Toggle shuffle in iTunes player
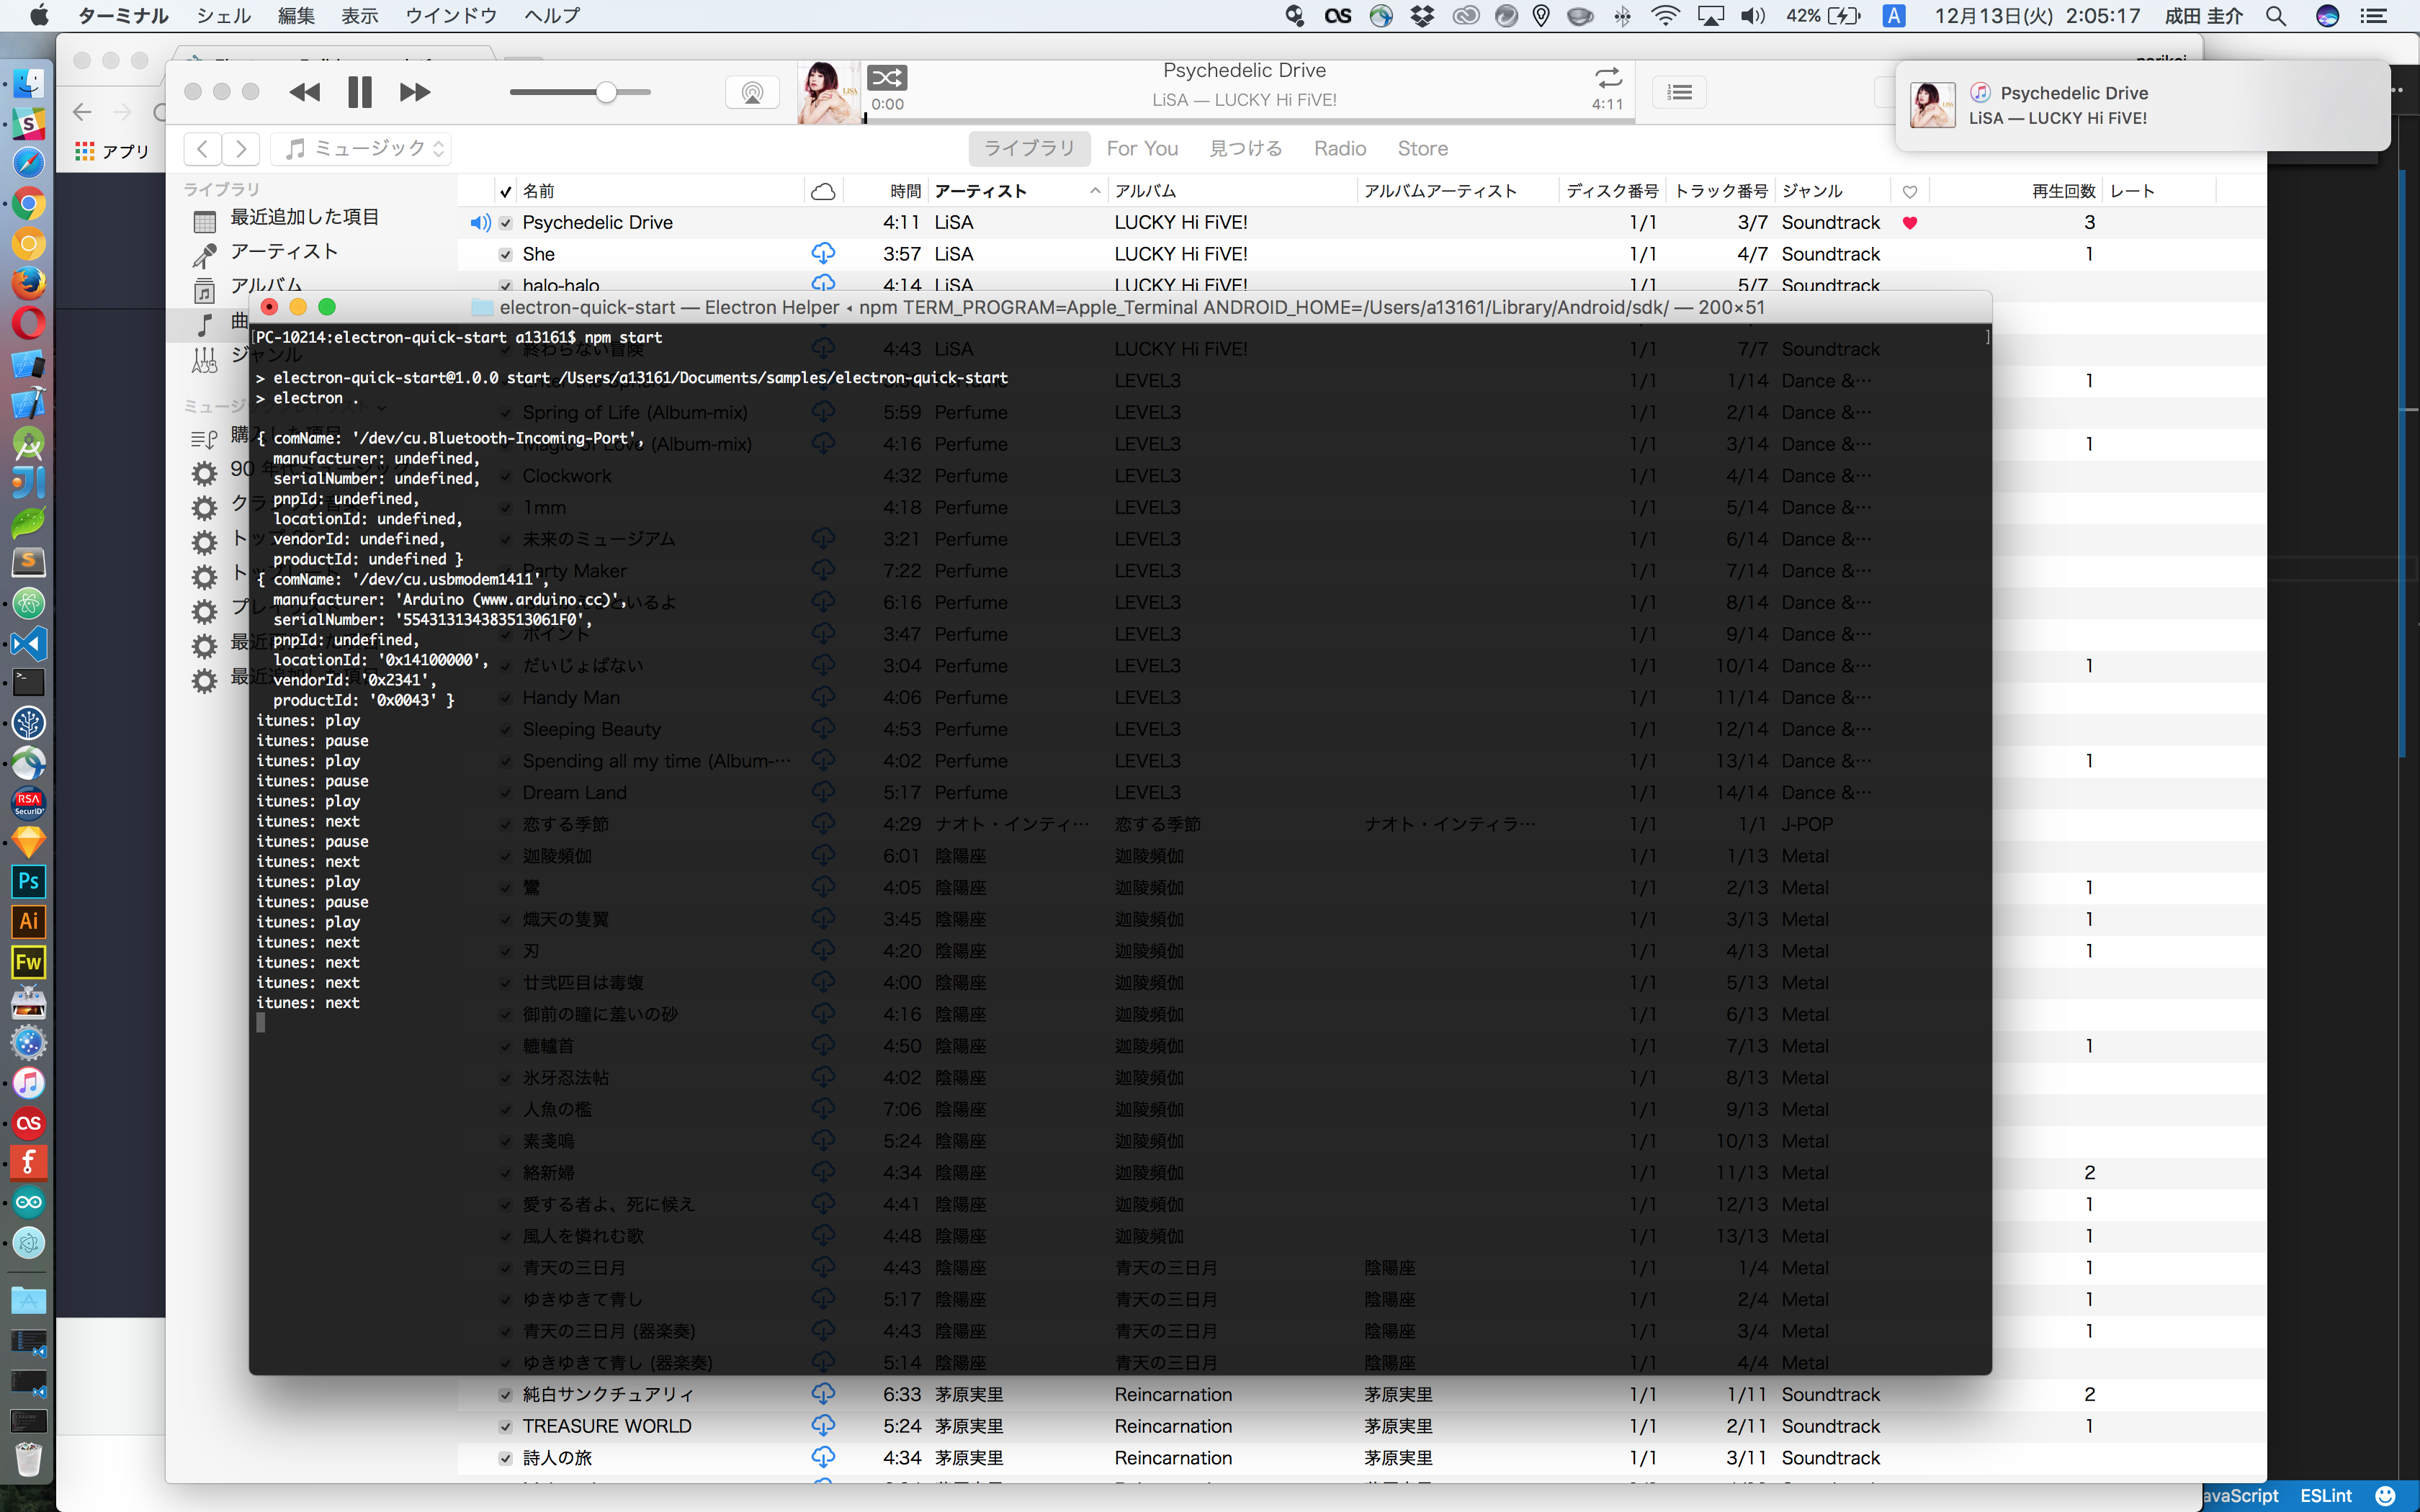Image resolution: width=2420 pixels, height=1512 pixels. pyautogui.click(x=887, y=77)
